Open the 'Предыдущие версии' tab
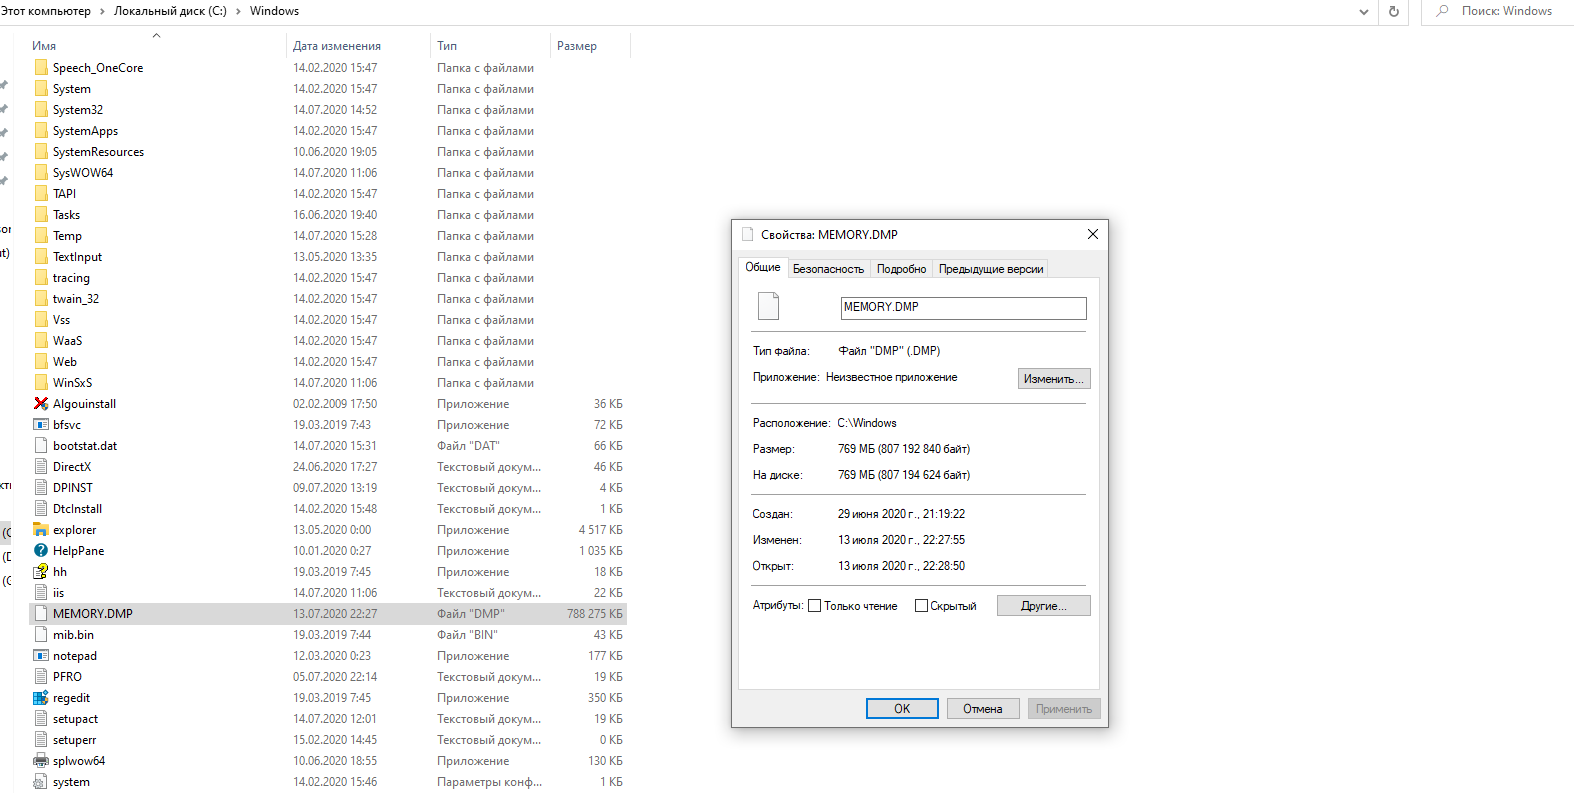 pos(990,269)
